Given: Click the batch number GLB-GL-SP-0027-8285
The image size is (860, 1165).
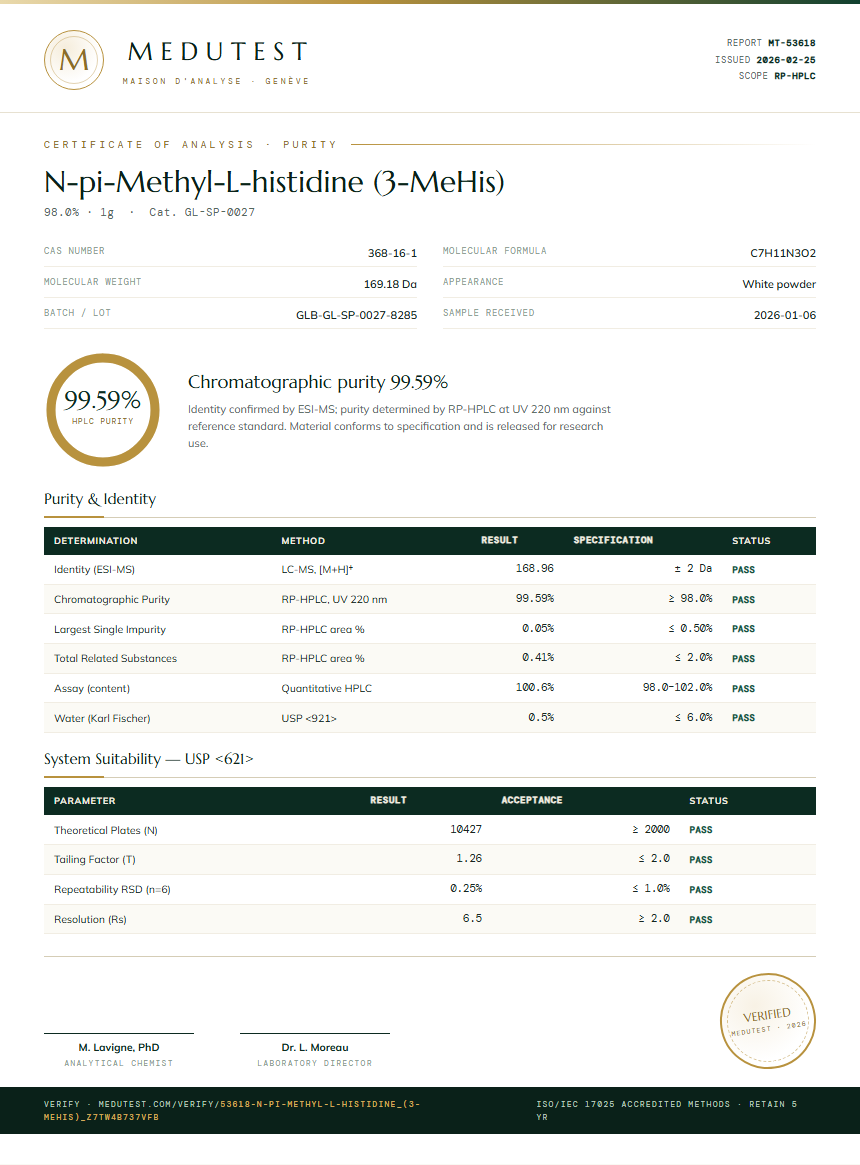Looking at the screenshot, I should point(357,315).
